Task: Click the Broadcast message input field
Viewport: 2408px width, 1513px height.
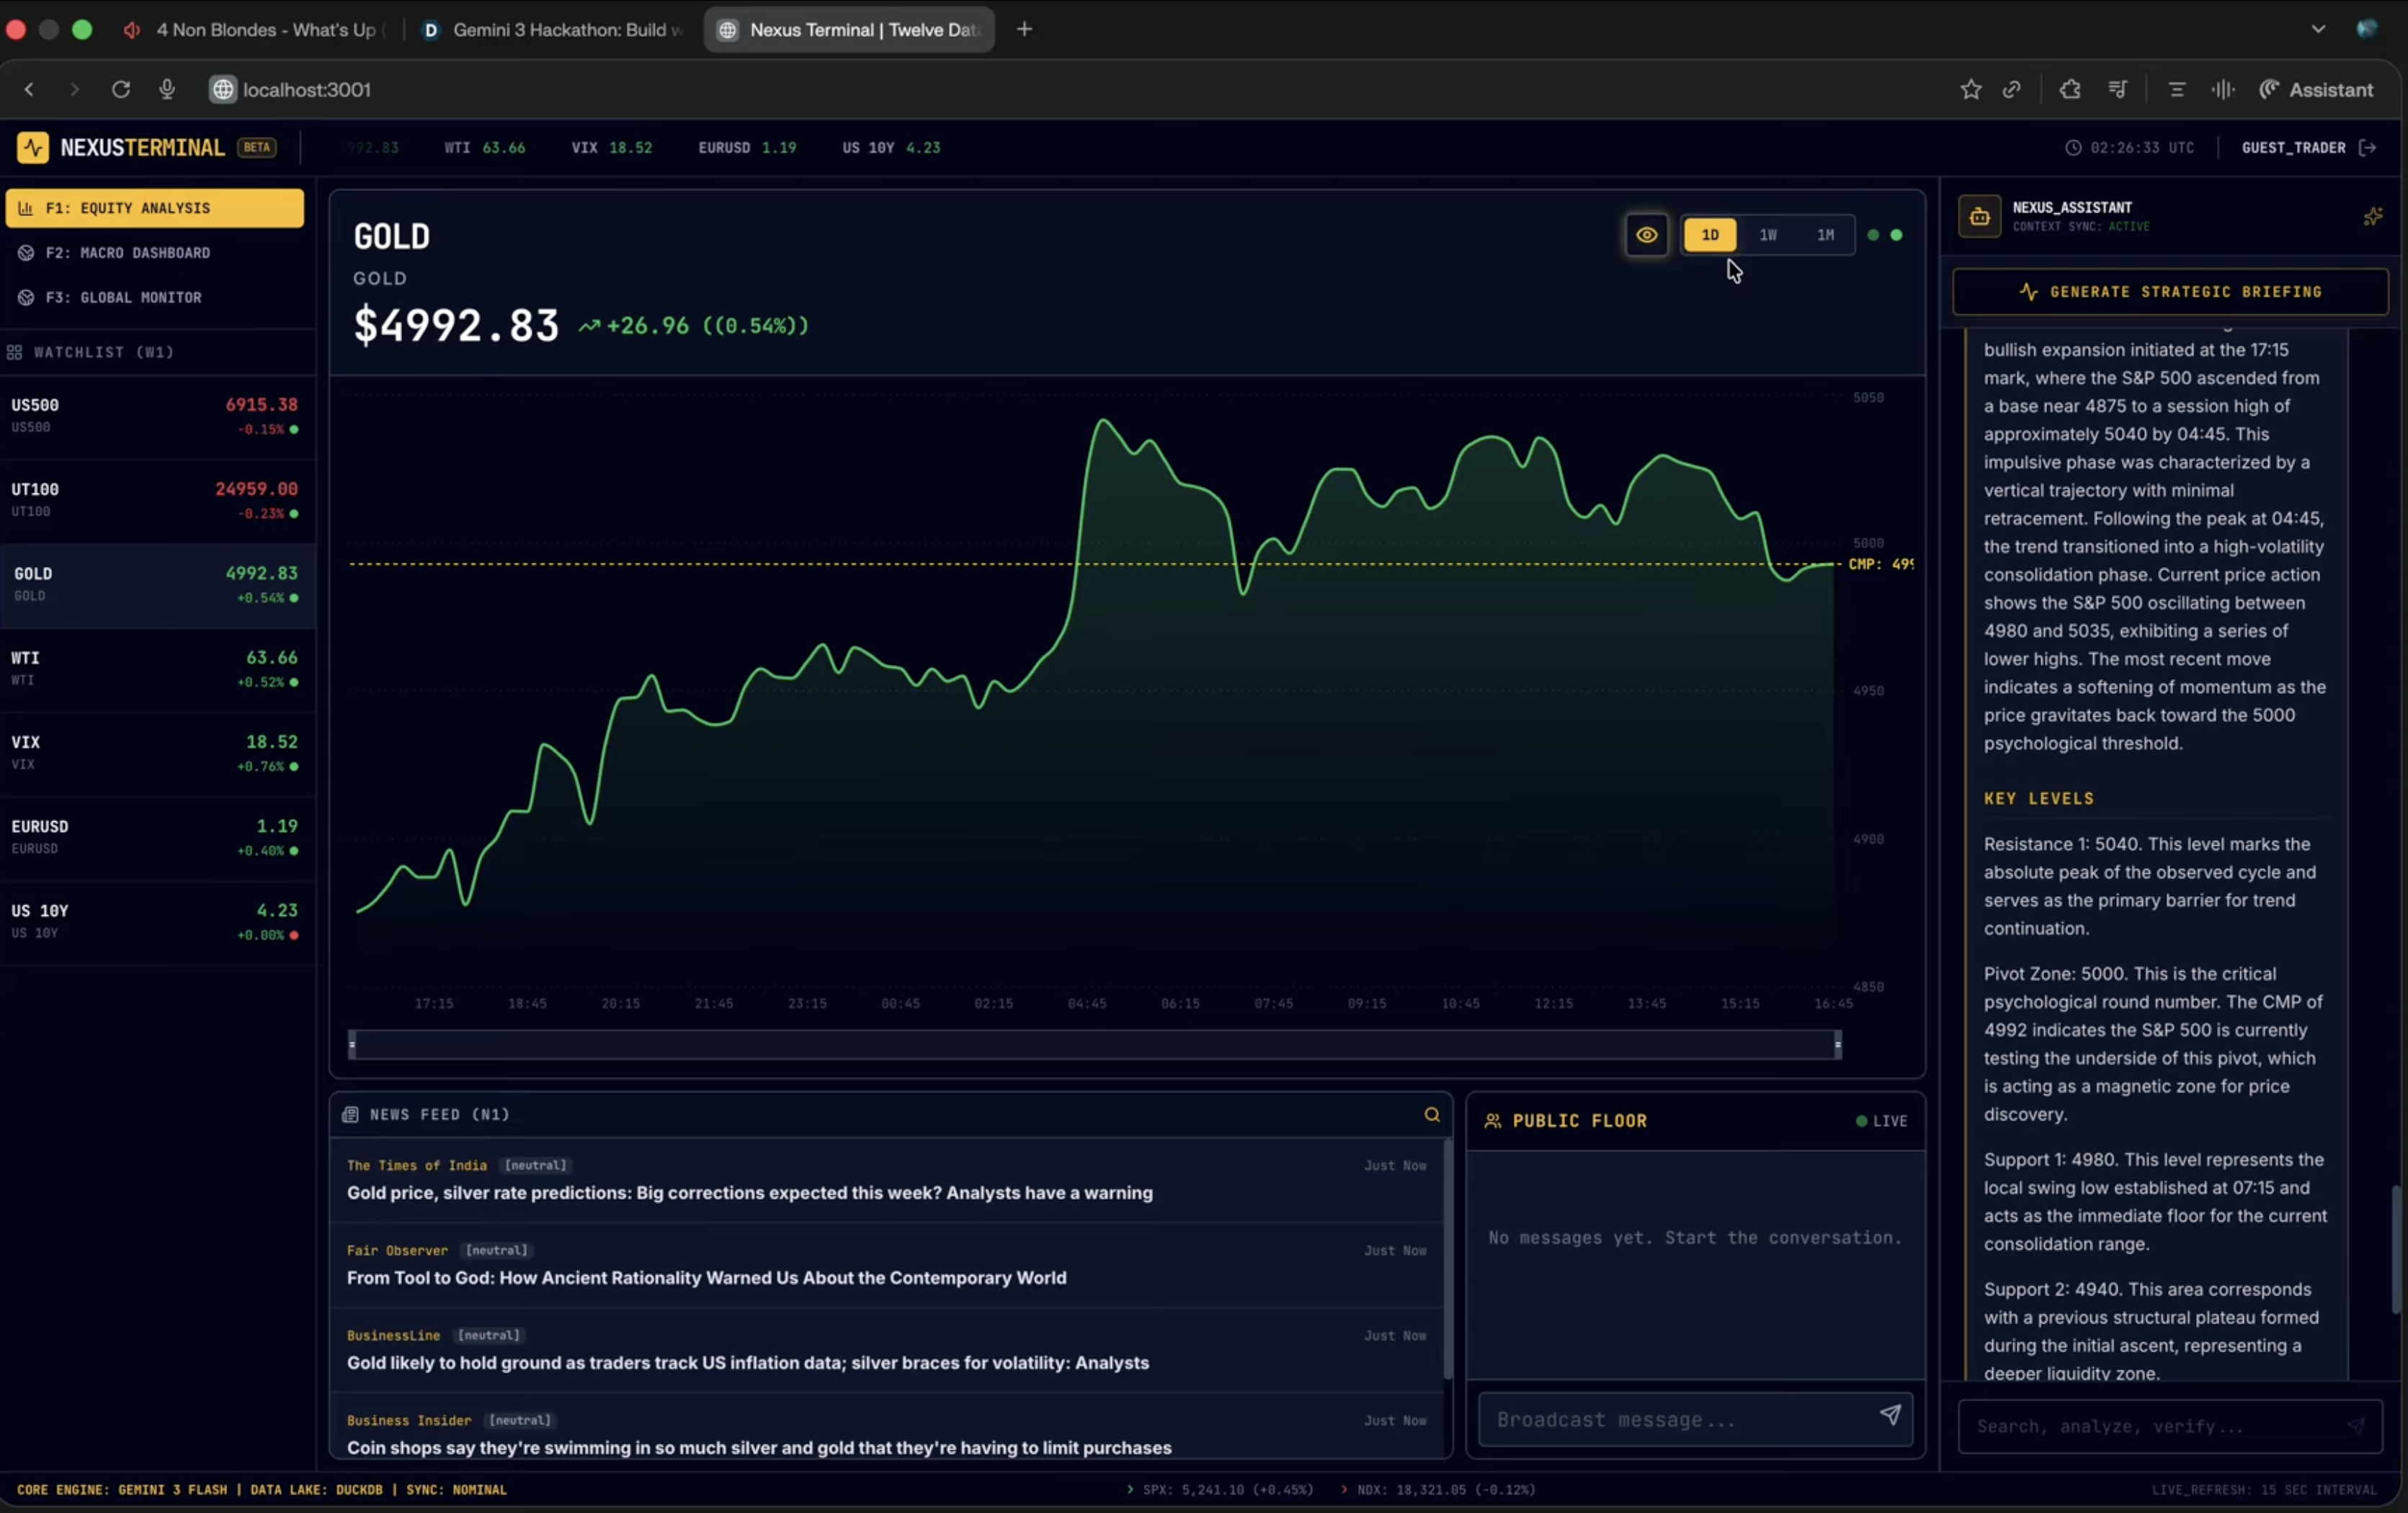Action: click(1670, 1419)
